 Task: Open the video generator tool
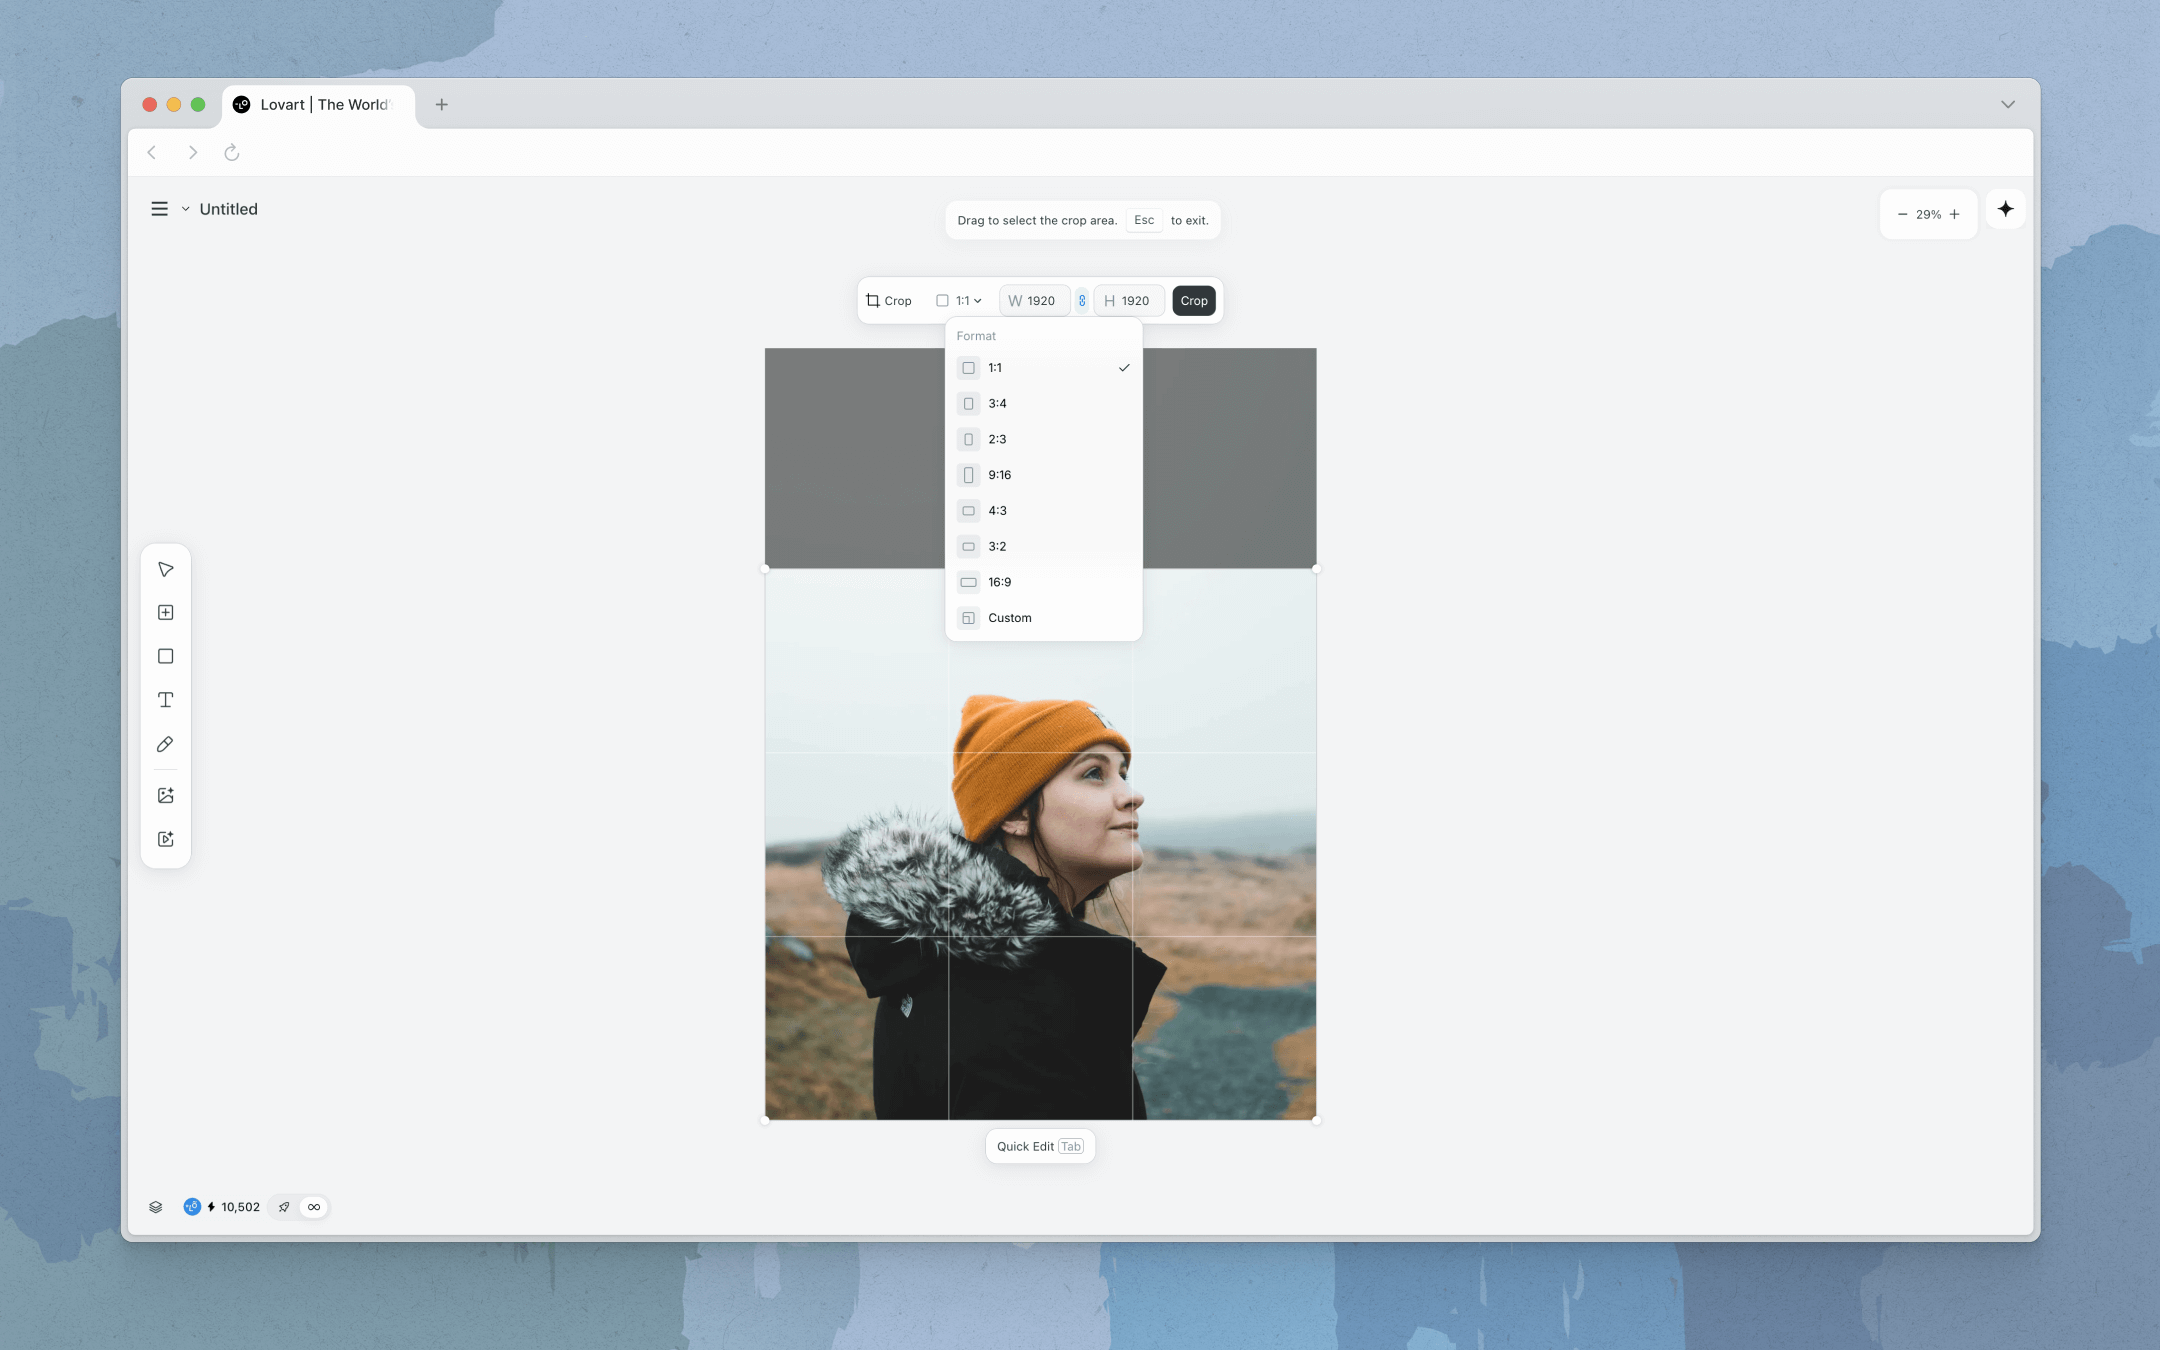(166, 839)
